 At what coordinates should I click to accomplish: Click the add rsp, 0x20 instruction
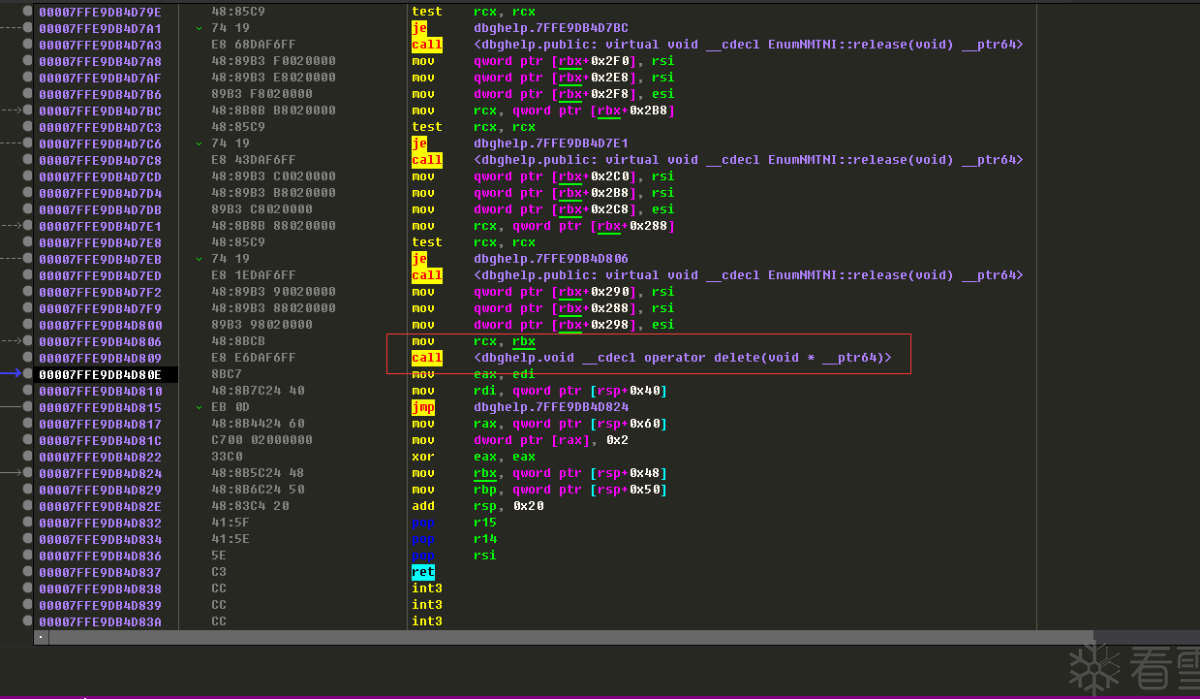[x=478, y=506]
